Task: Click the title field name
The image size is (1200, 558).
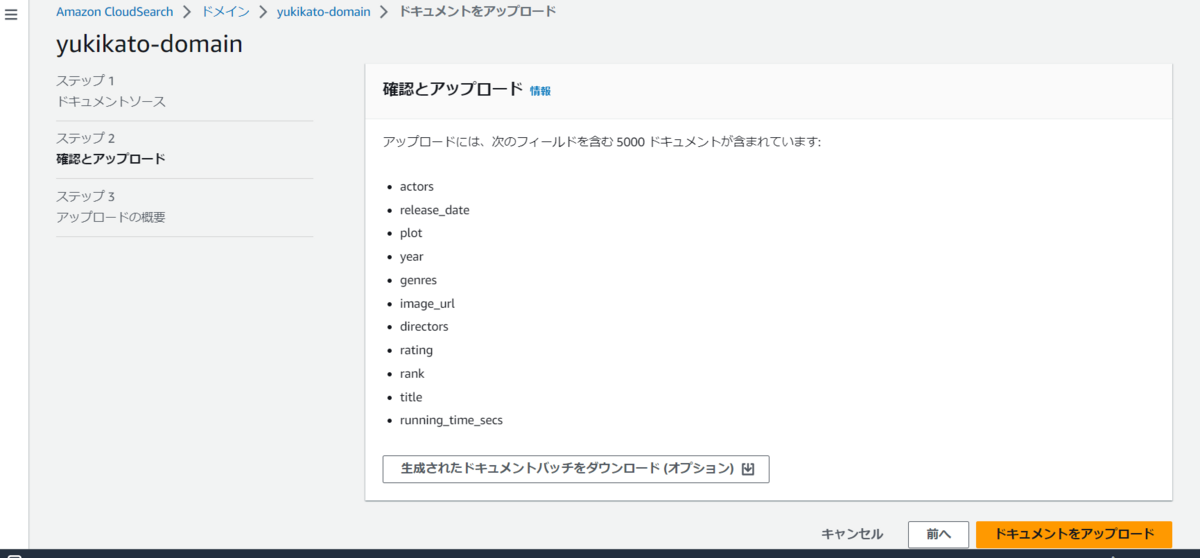Action: tap(411, 397)
